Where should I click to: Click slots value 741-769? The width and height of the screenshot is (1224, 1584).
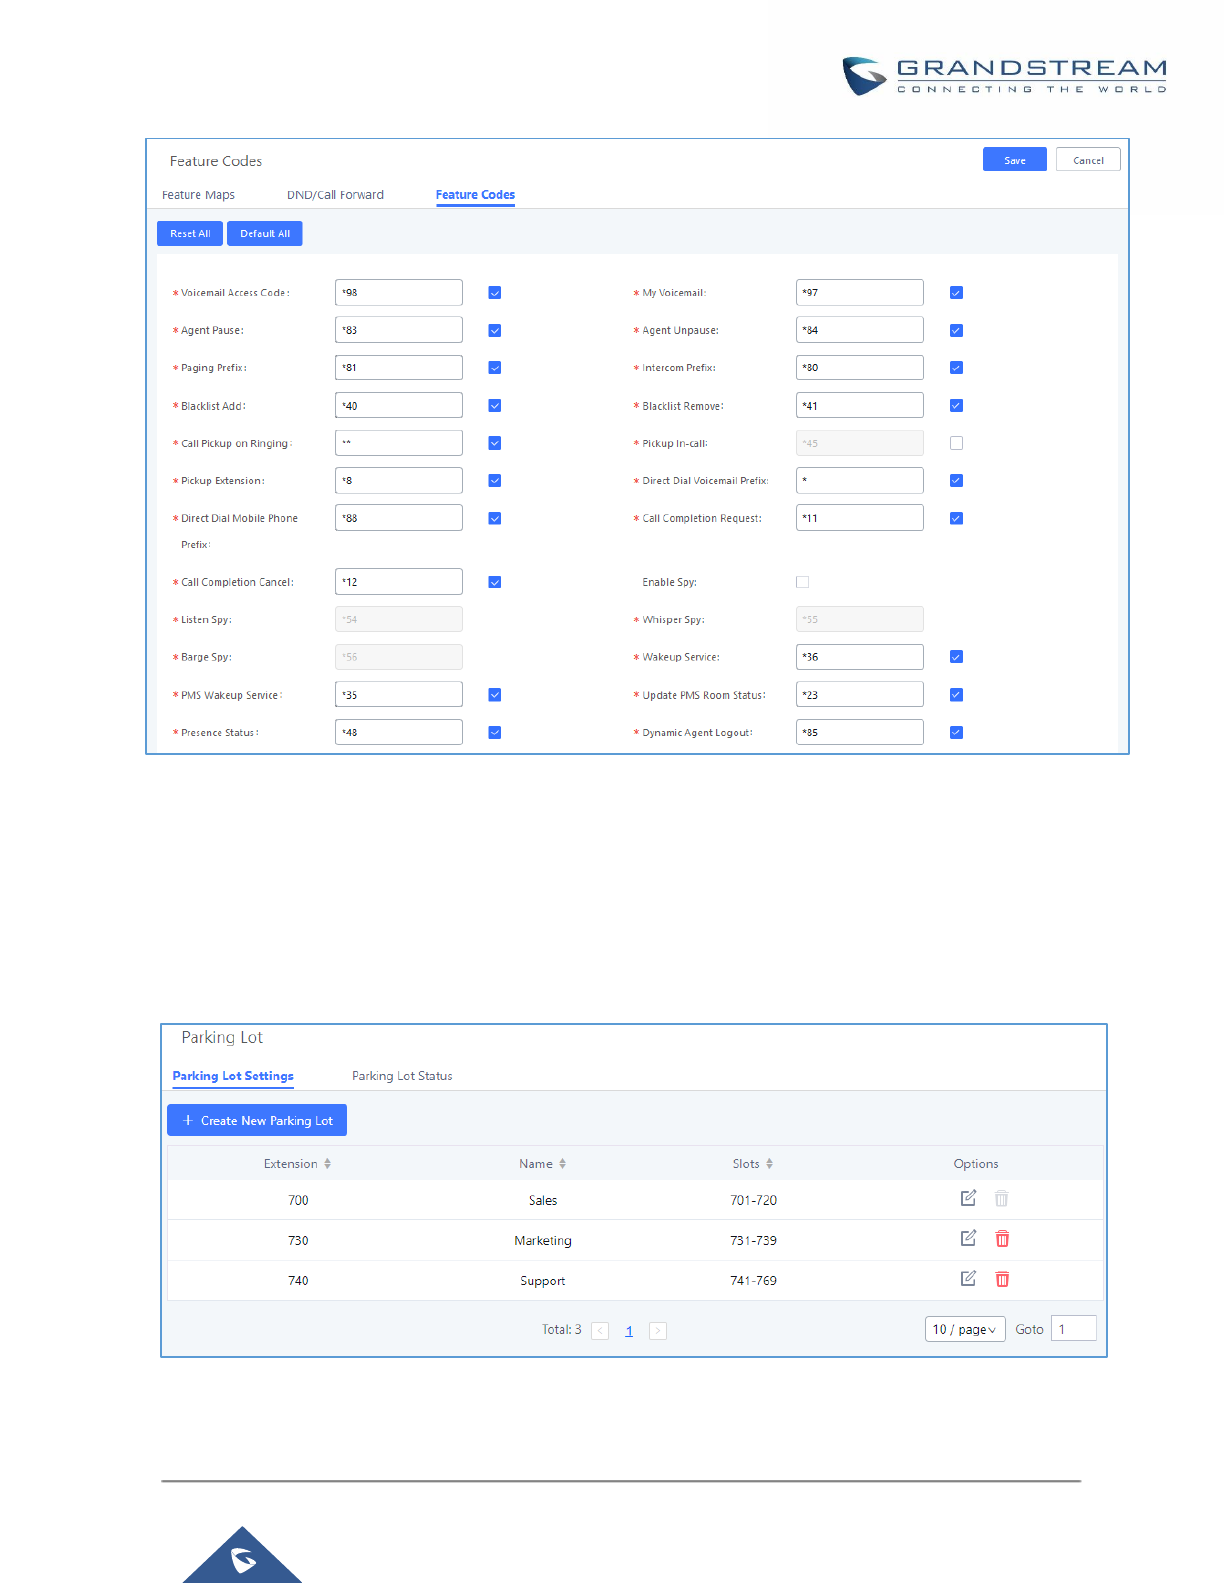753,1281
